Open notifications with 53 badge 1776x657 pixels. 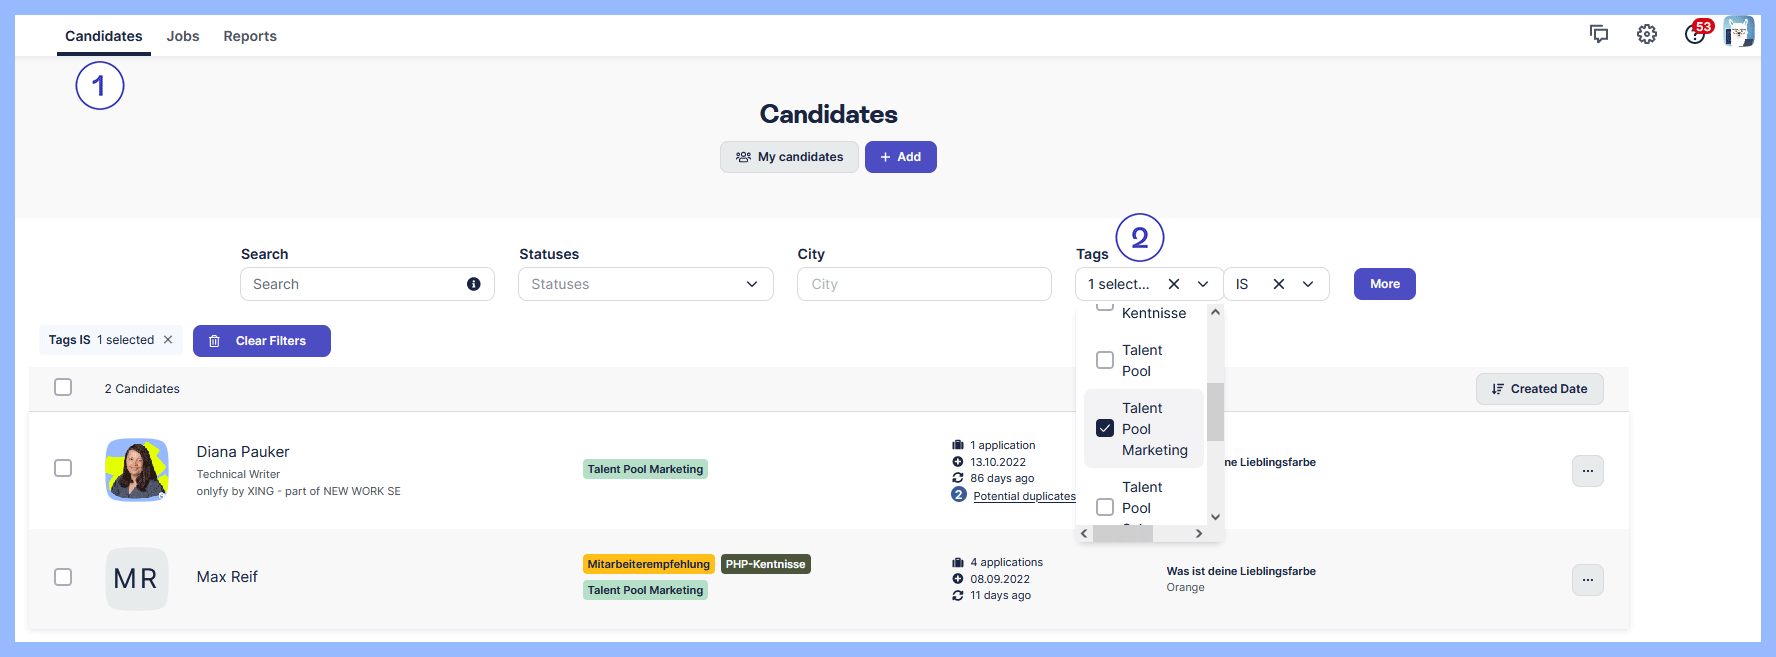(x=1695, y=33)
